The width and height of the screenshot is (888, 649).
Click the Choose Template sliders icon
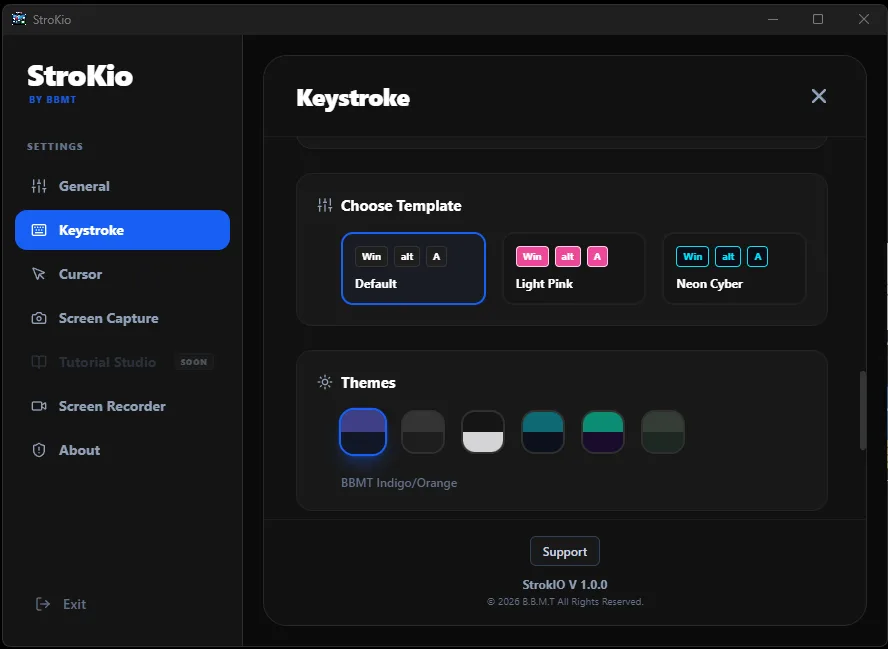(x=325, y=205)
